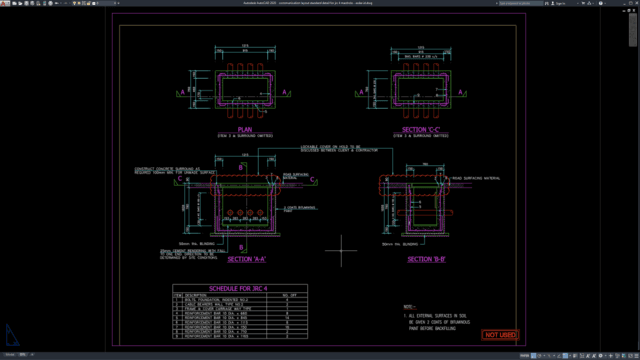
Task: Select the SECTION 'B-B' title text
Action: point(426,259)
